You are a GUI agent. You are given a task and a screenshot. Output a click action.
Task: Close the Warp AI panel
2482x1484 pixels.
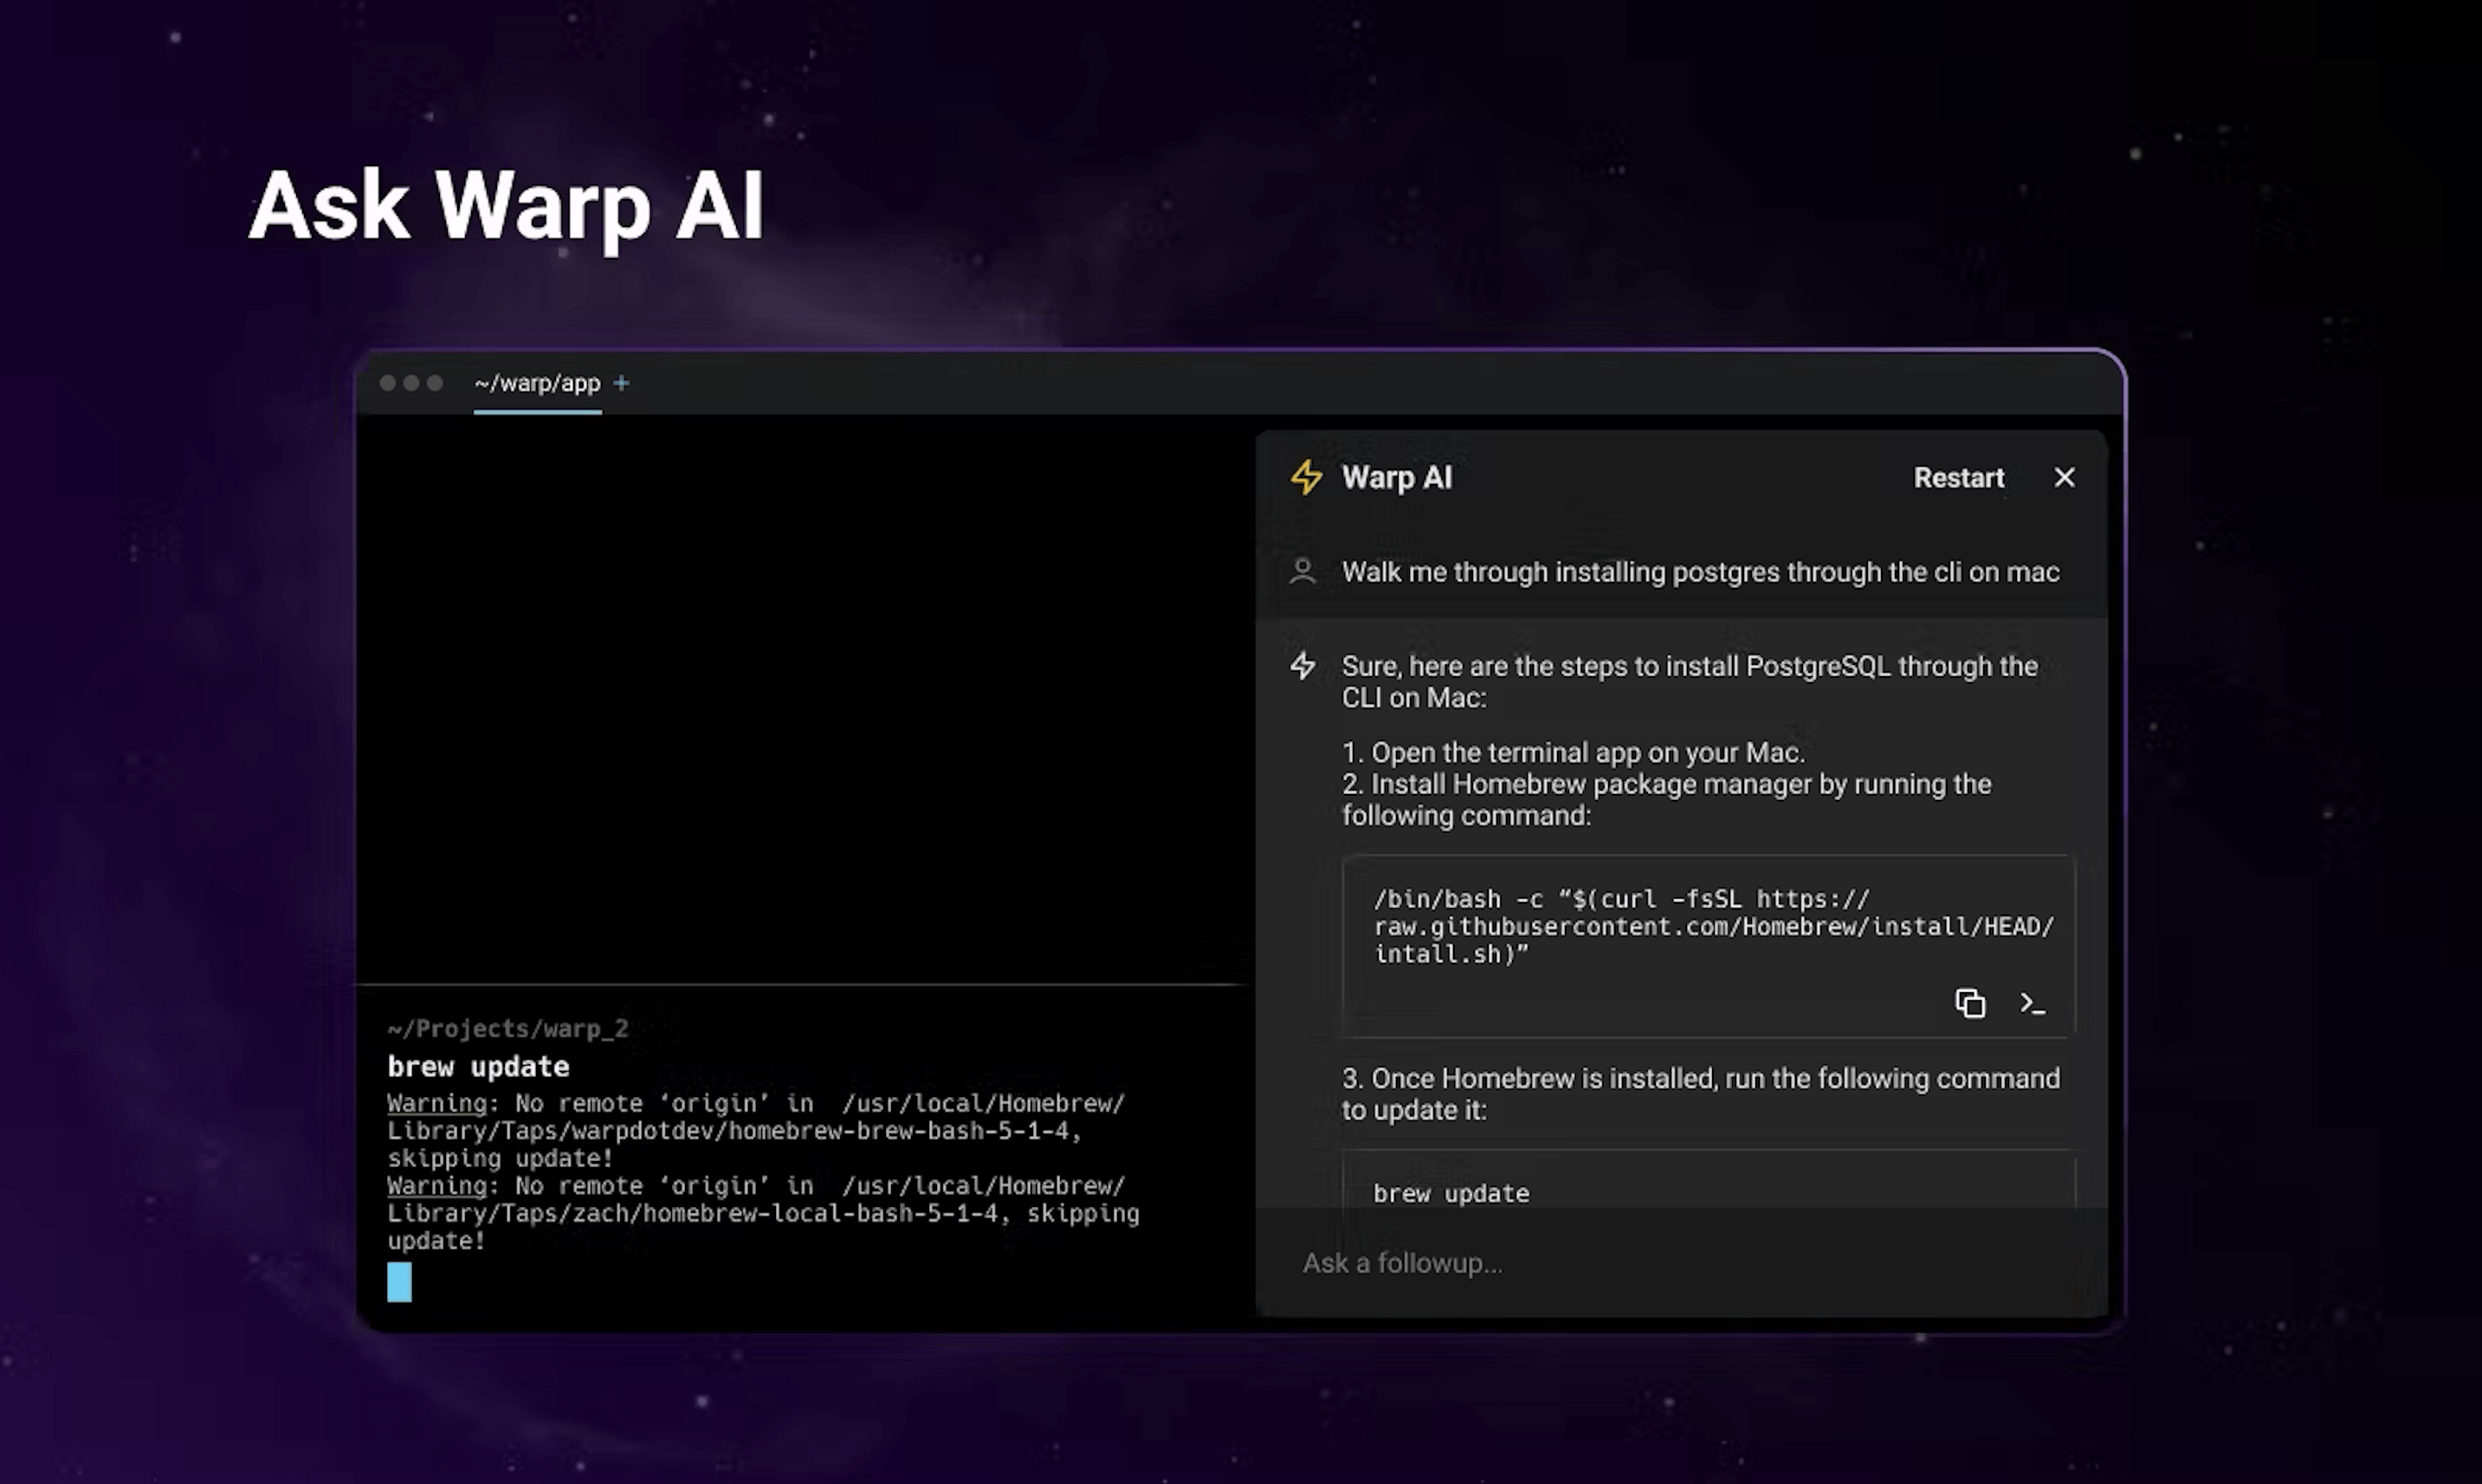(2064, 477)
